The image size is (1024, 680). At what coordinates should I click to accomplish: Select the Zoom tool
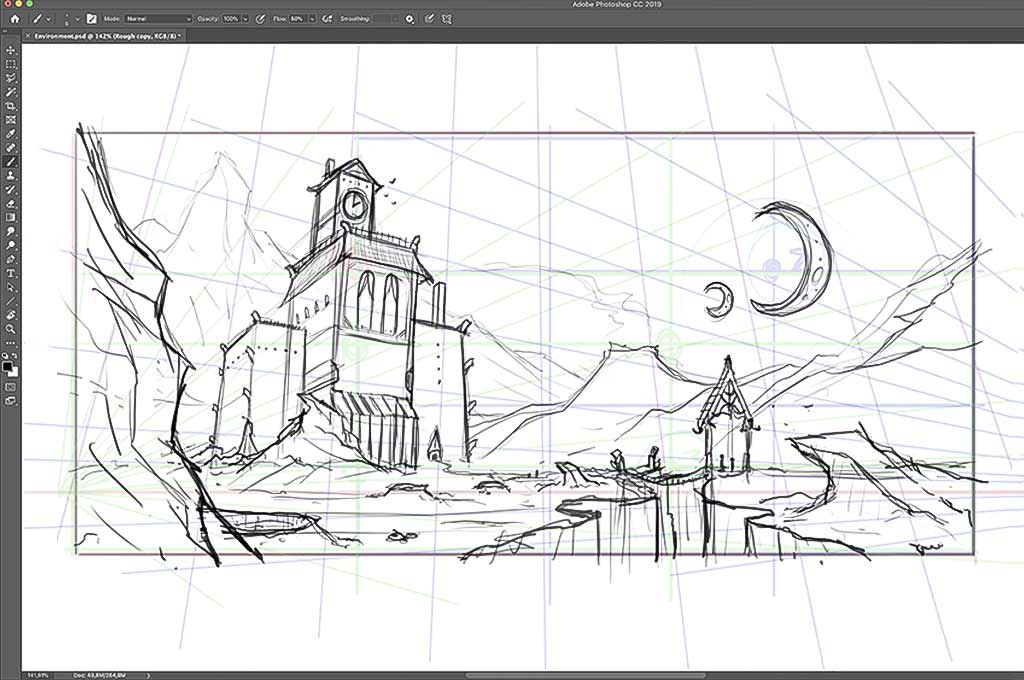pyautogui.click(x=10, y=329)
